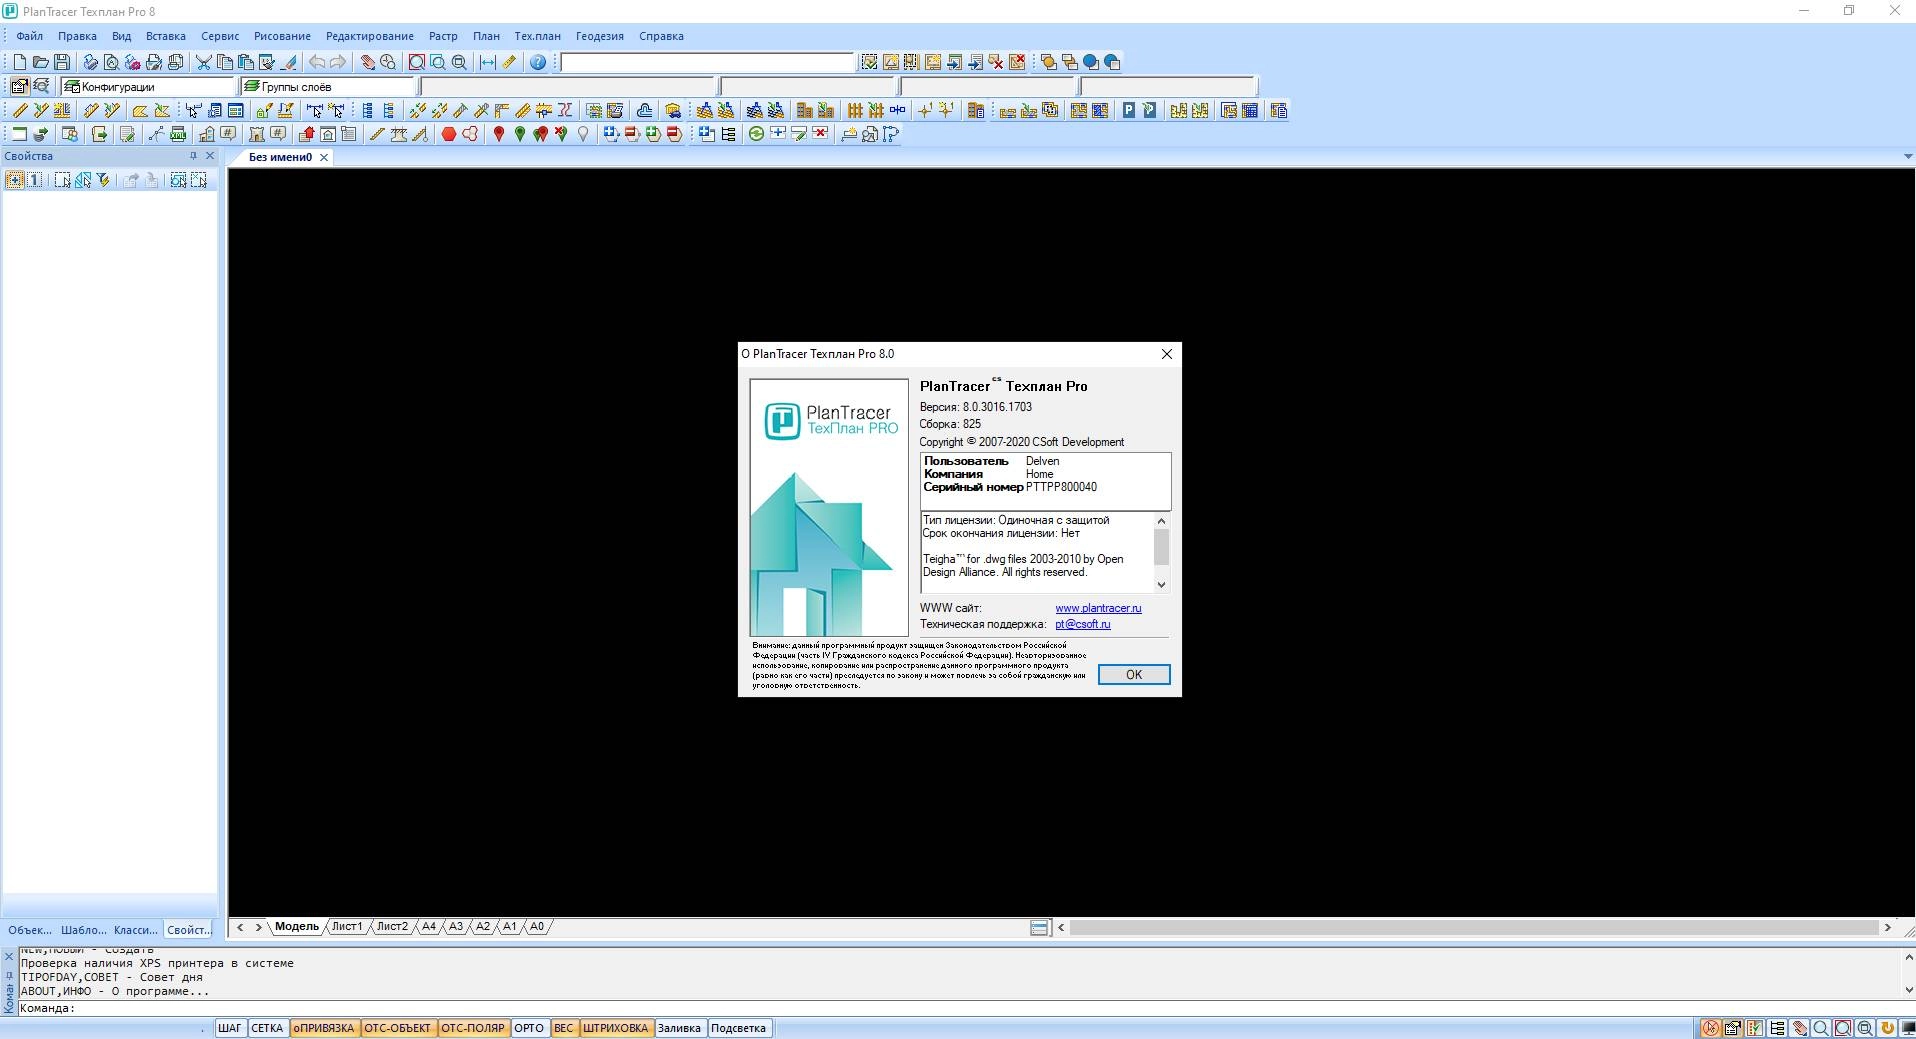Click the Cut scissors icon

[x=204, y=62]
